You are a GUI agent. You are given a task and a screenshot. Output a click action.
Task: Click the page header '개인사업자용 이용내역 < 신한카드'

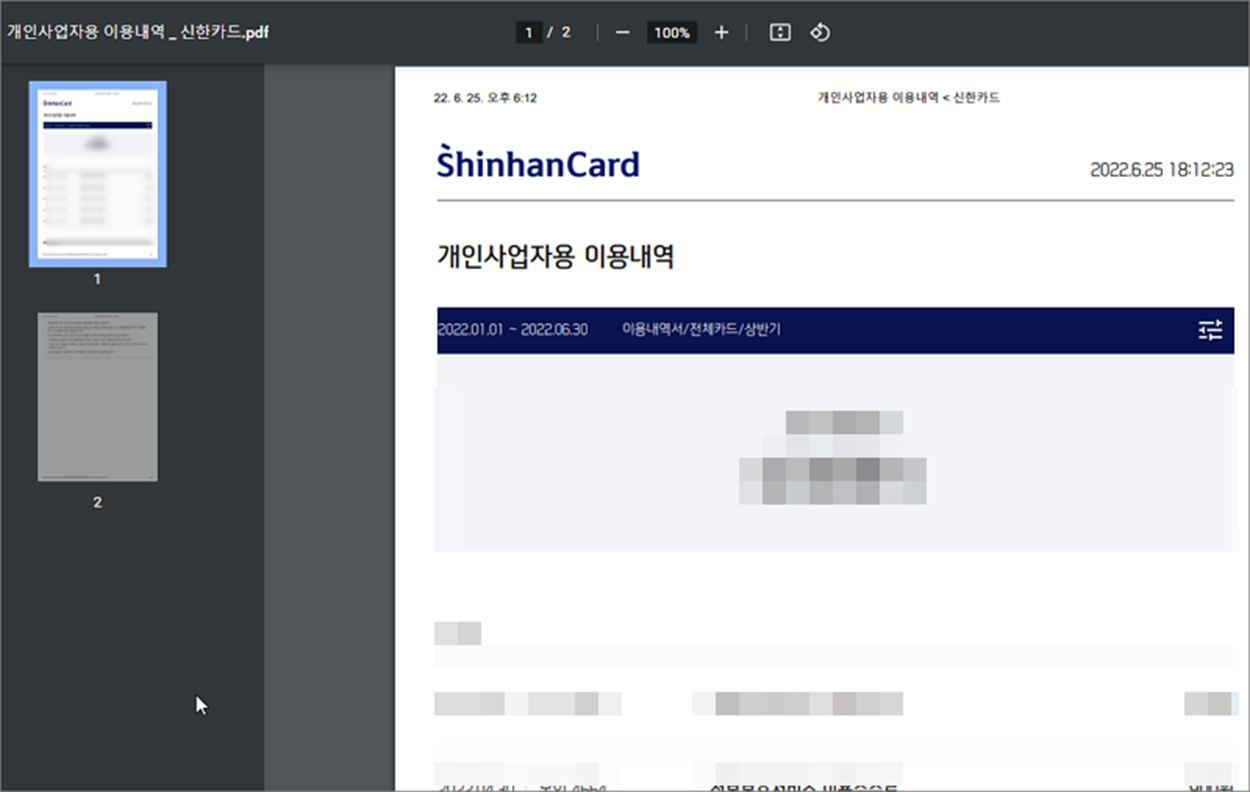[909, 98]
